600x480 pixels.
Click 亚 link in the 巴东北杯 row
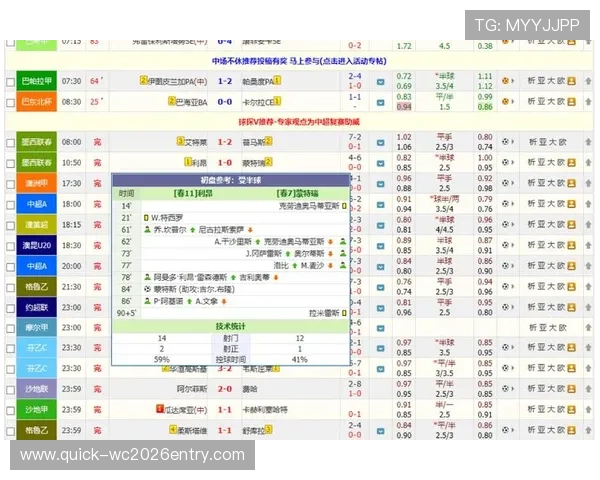click(x=541, y=101)
